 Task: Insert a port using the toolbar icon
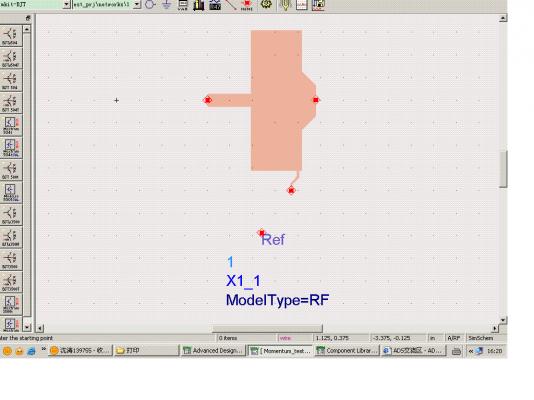pyautogui.click(x=150, y=4)
